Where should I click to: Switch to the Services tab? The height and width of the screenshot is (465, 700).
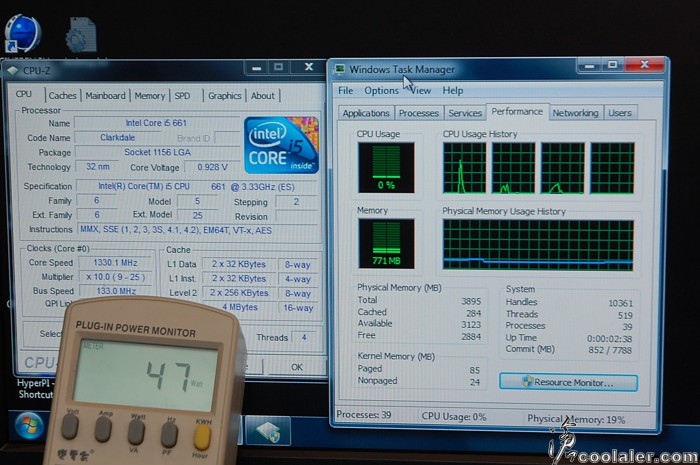(465, 113)
